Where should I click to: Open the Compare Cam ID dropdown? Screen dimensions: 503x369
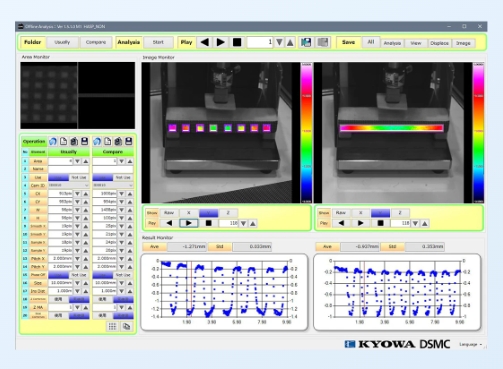[x=113, y=185]
